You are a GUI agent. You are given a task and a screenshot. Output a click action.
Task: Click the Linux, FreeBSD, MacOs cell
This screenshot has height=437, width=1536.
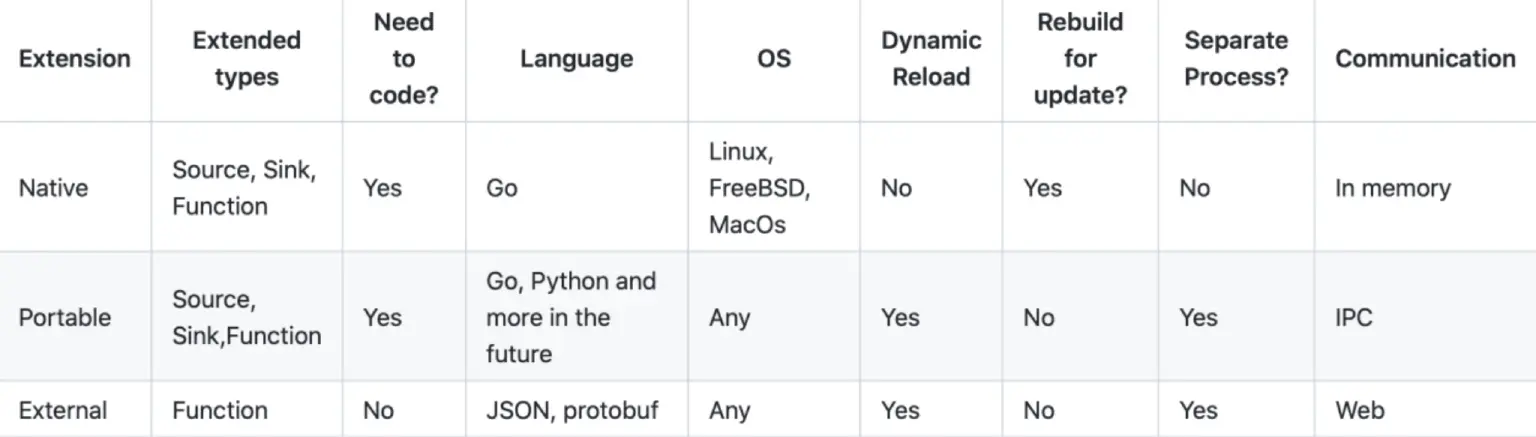tap(759, 188)
